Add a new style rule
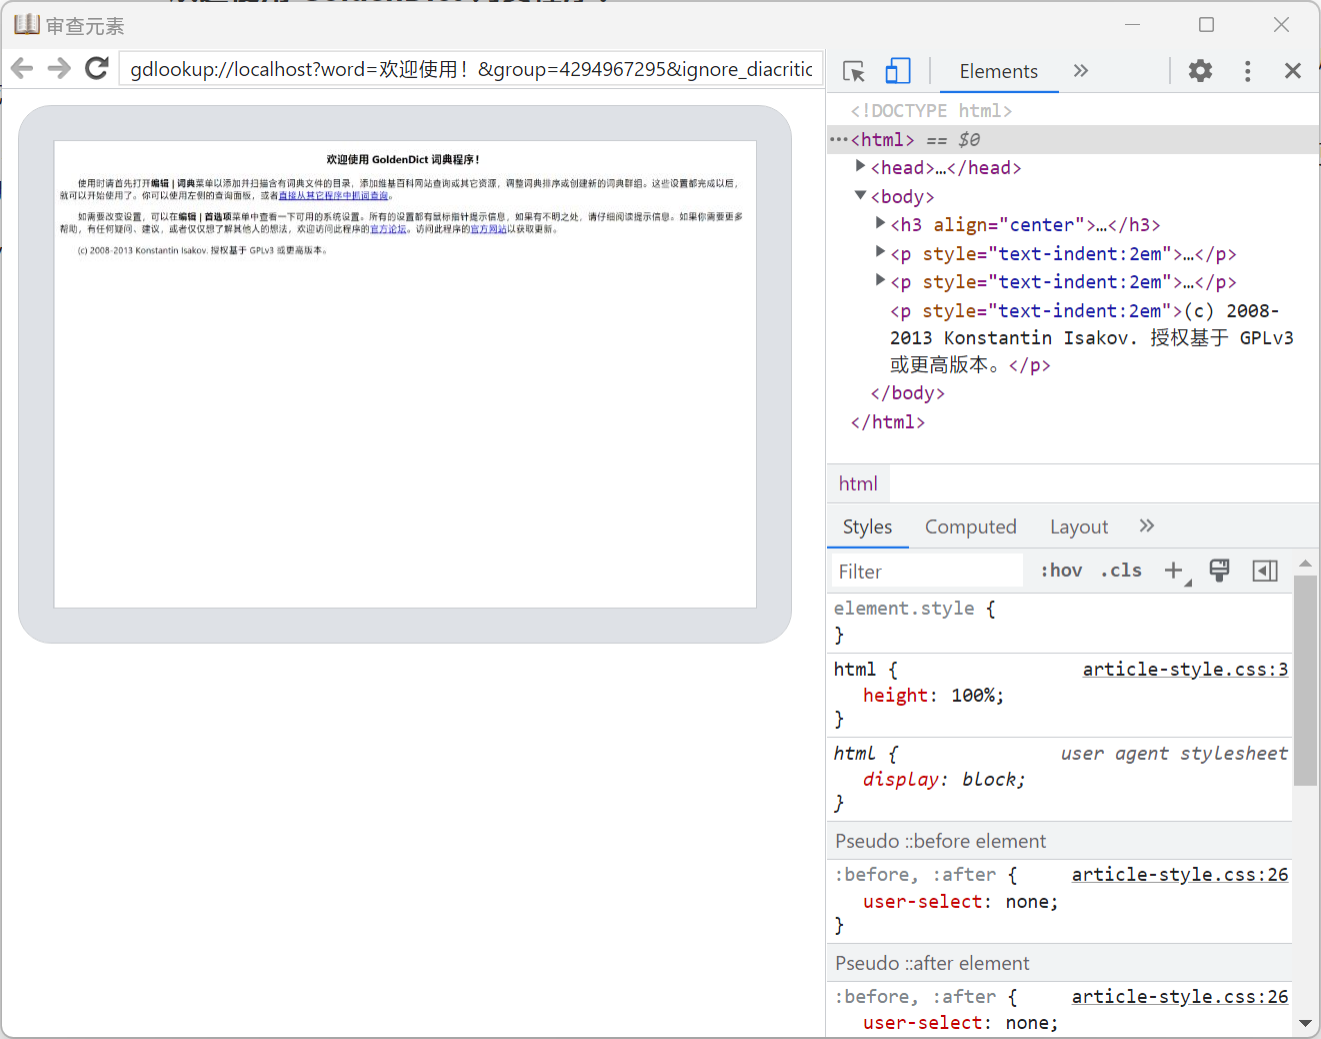This screenshot has width=1321, height=1039. pos(1174,570)
